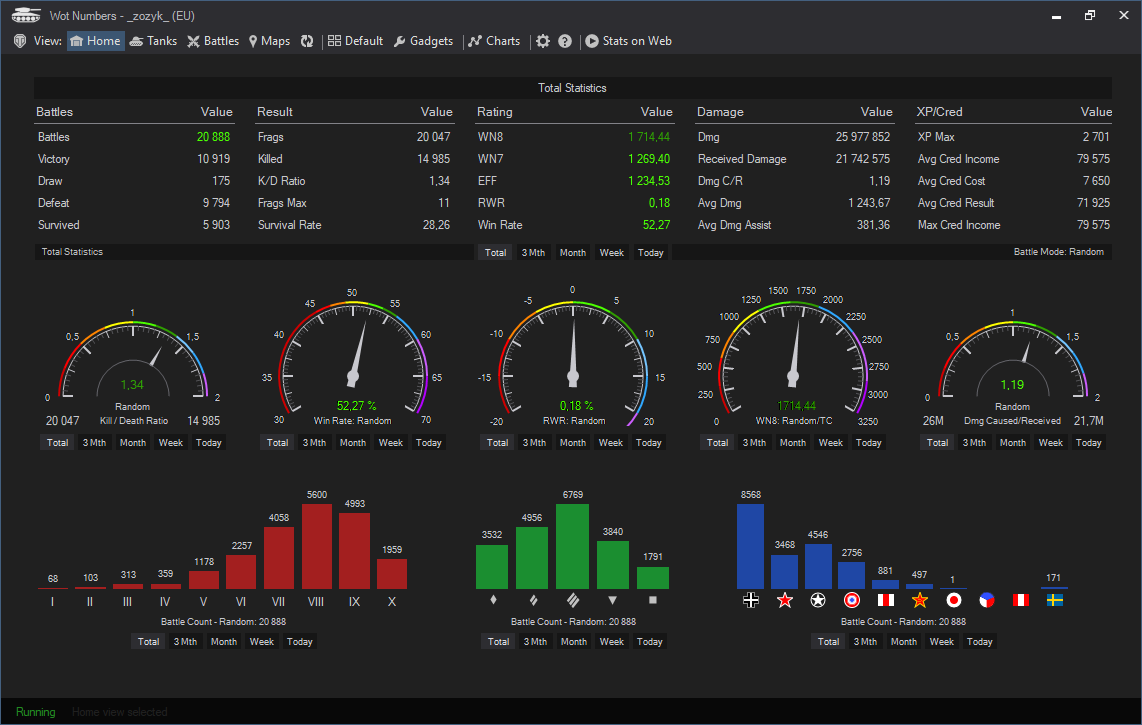Screen dimensions: 1142x725
Task: Click the Battles value 20 888
Action: (213, 137)
